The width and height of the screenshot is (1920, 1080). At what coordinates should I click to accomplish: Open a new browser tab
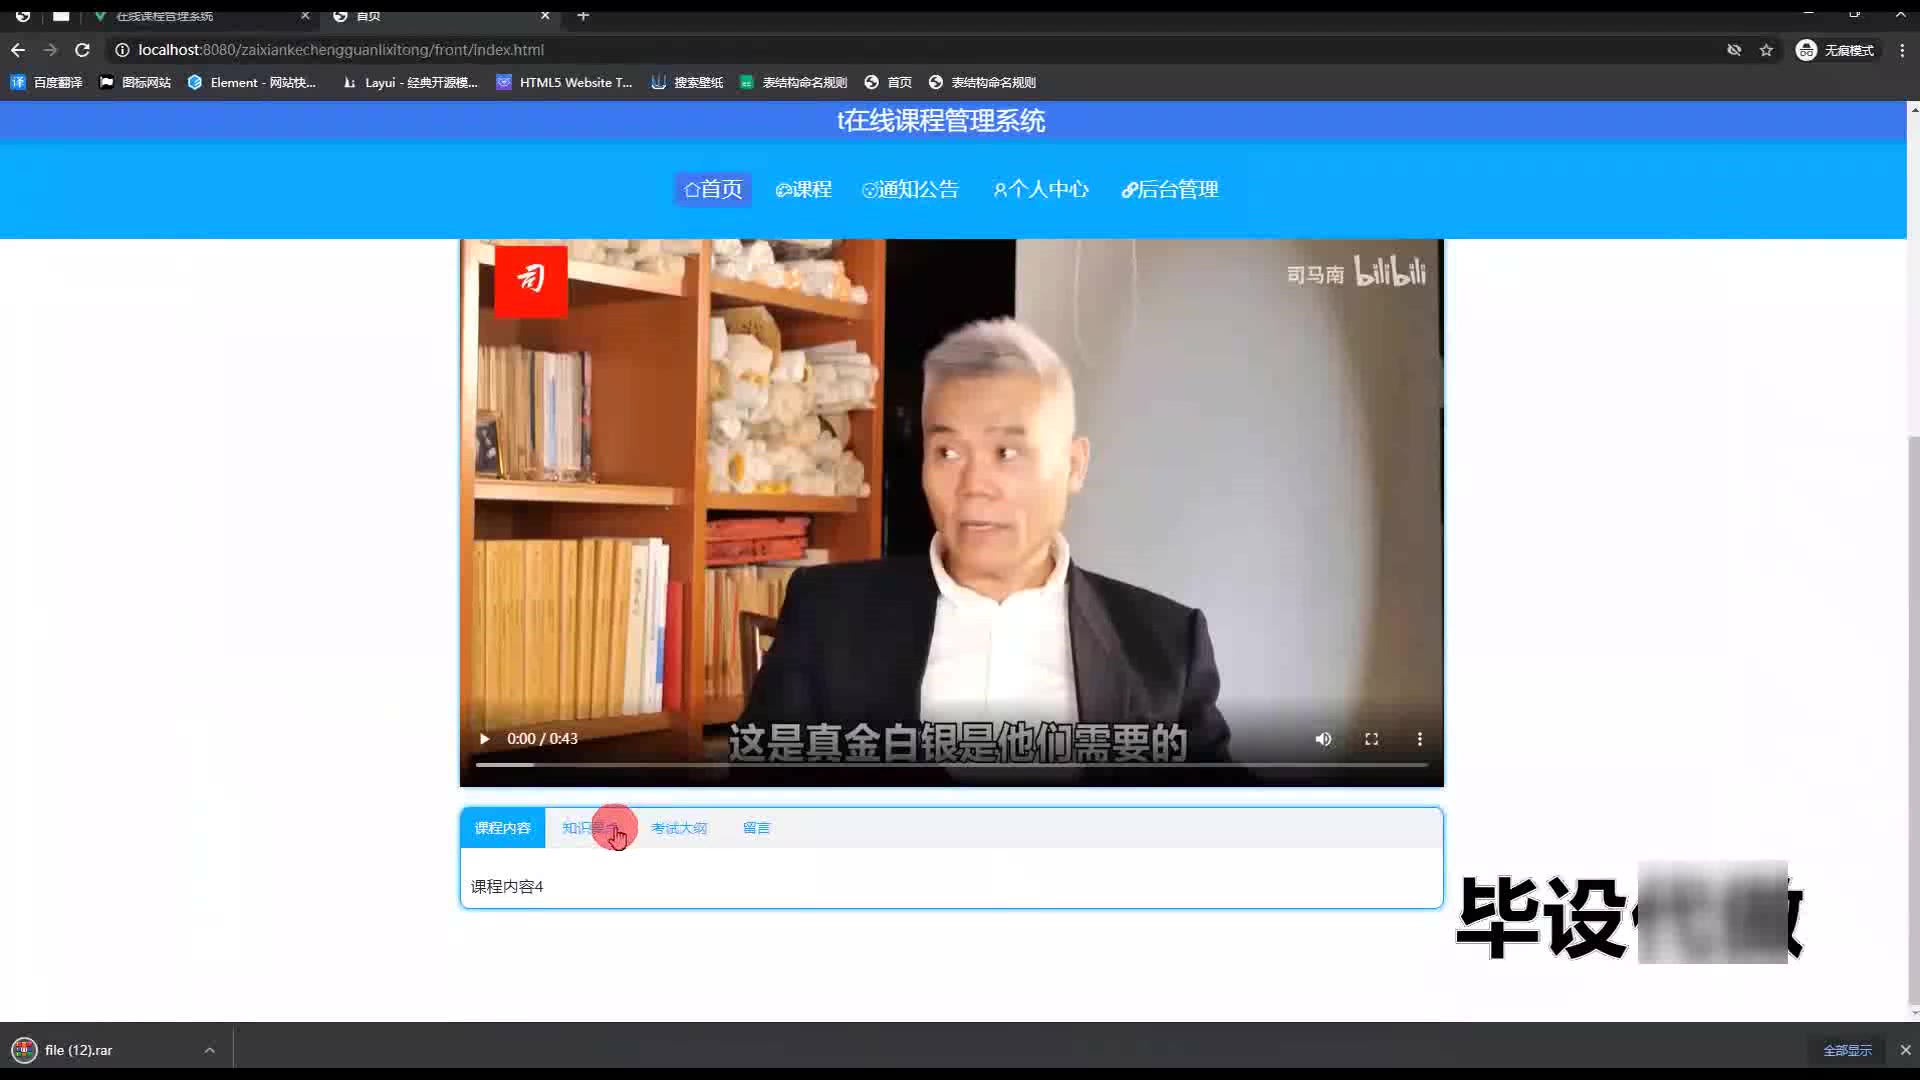583,16
